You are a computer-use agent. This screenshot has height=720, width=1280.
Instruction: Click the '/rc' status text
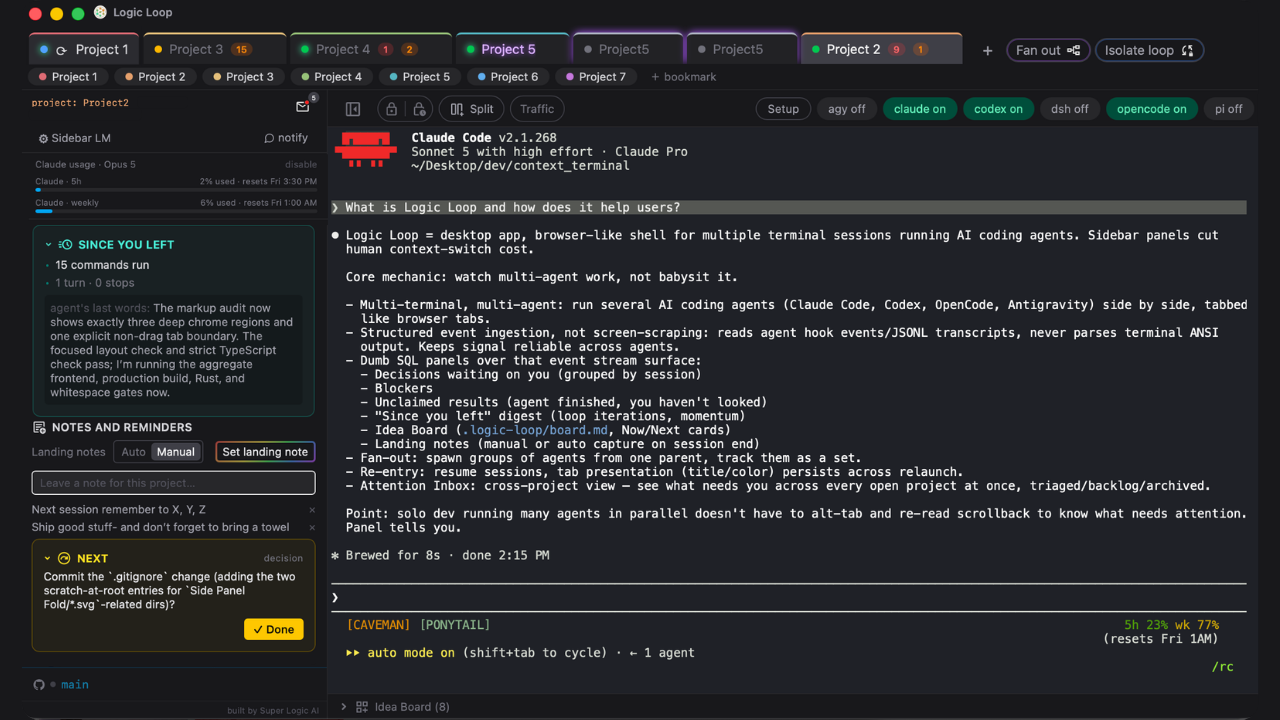[x=1222, y=667]
